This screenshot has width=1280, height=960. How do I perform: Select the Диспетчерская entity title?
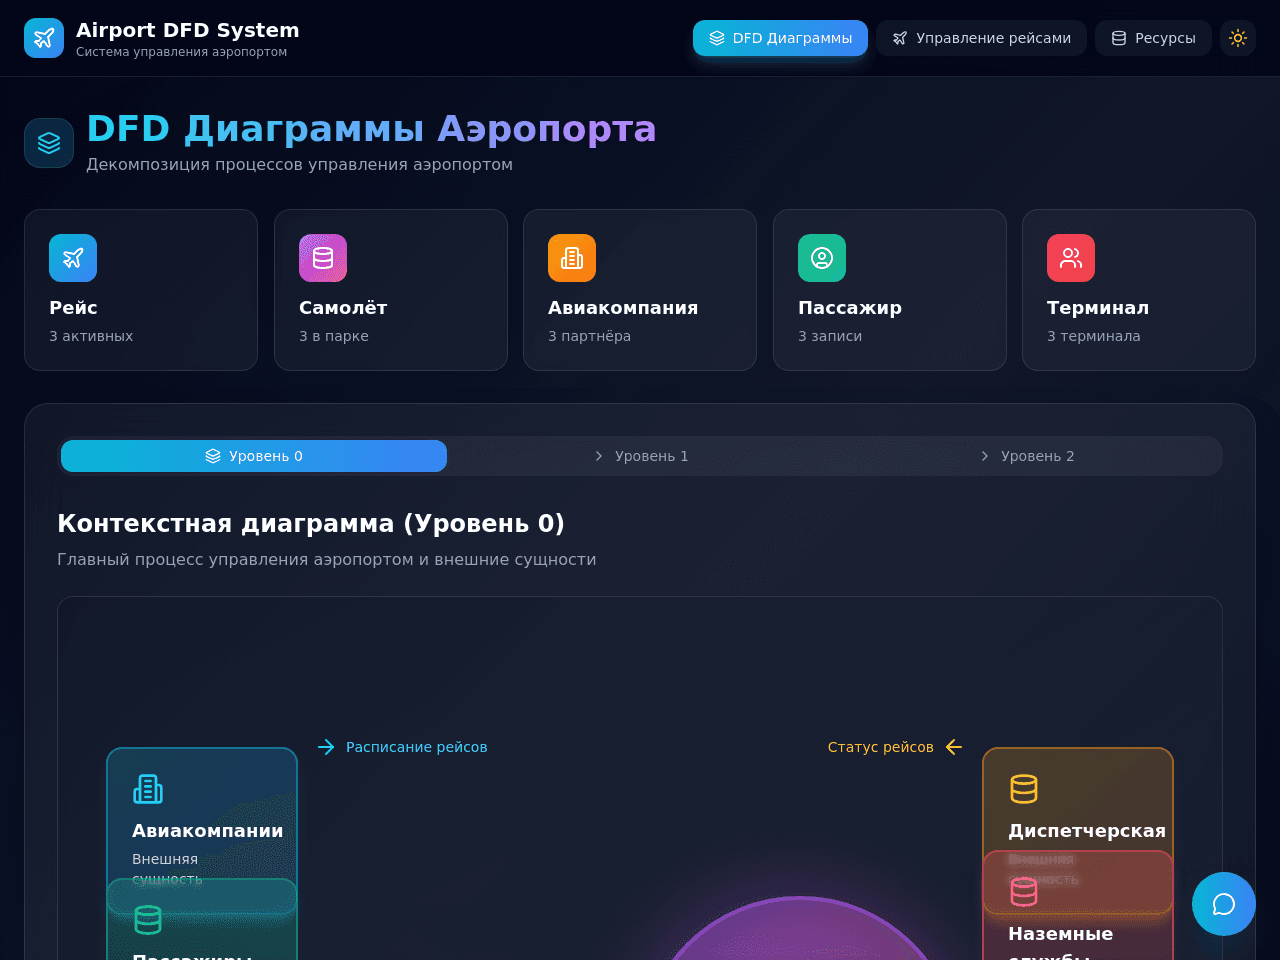tap(1087, 831)
